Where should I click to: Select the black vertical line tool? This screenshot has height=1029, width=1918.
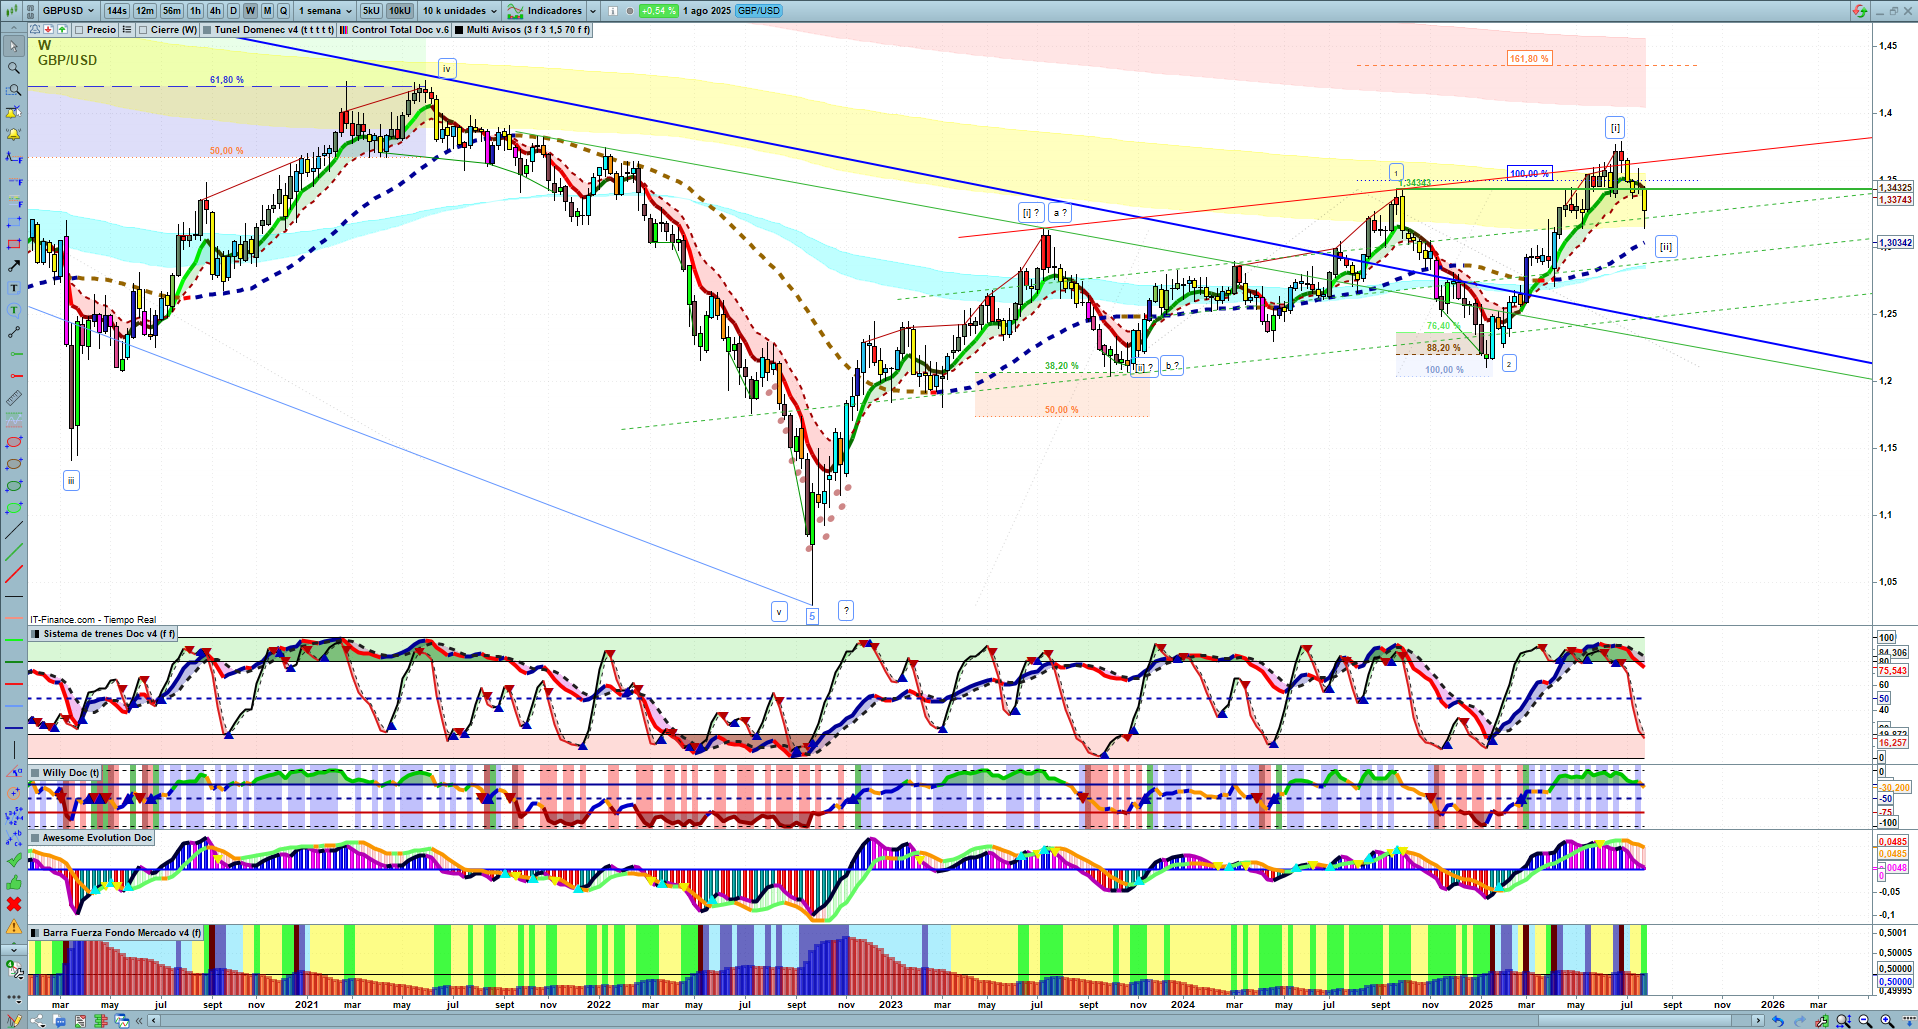(14, 750)
